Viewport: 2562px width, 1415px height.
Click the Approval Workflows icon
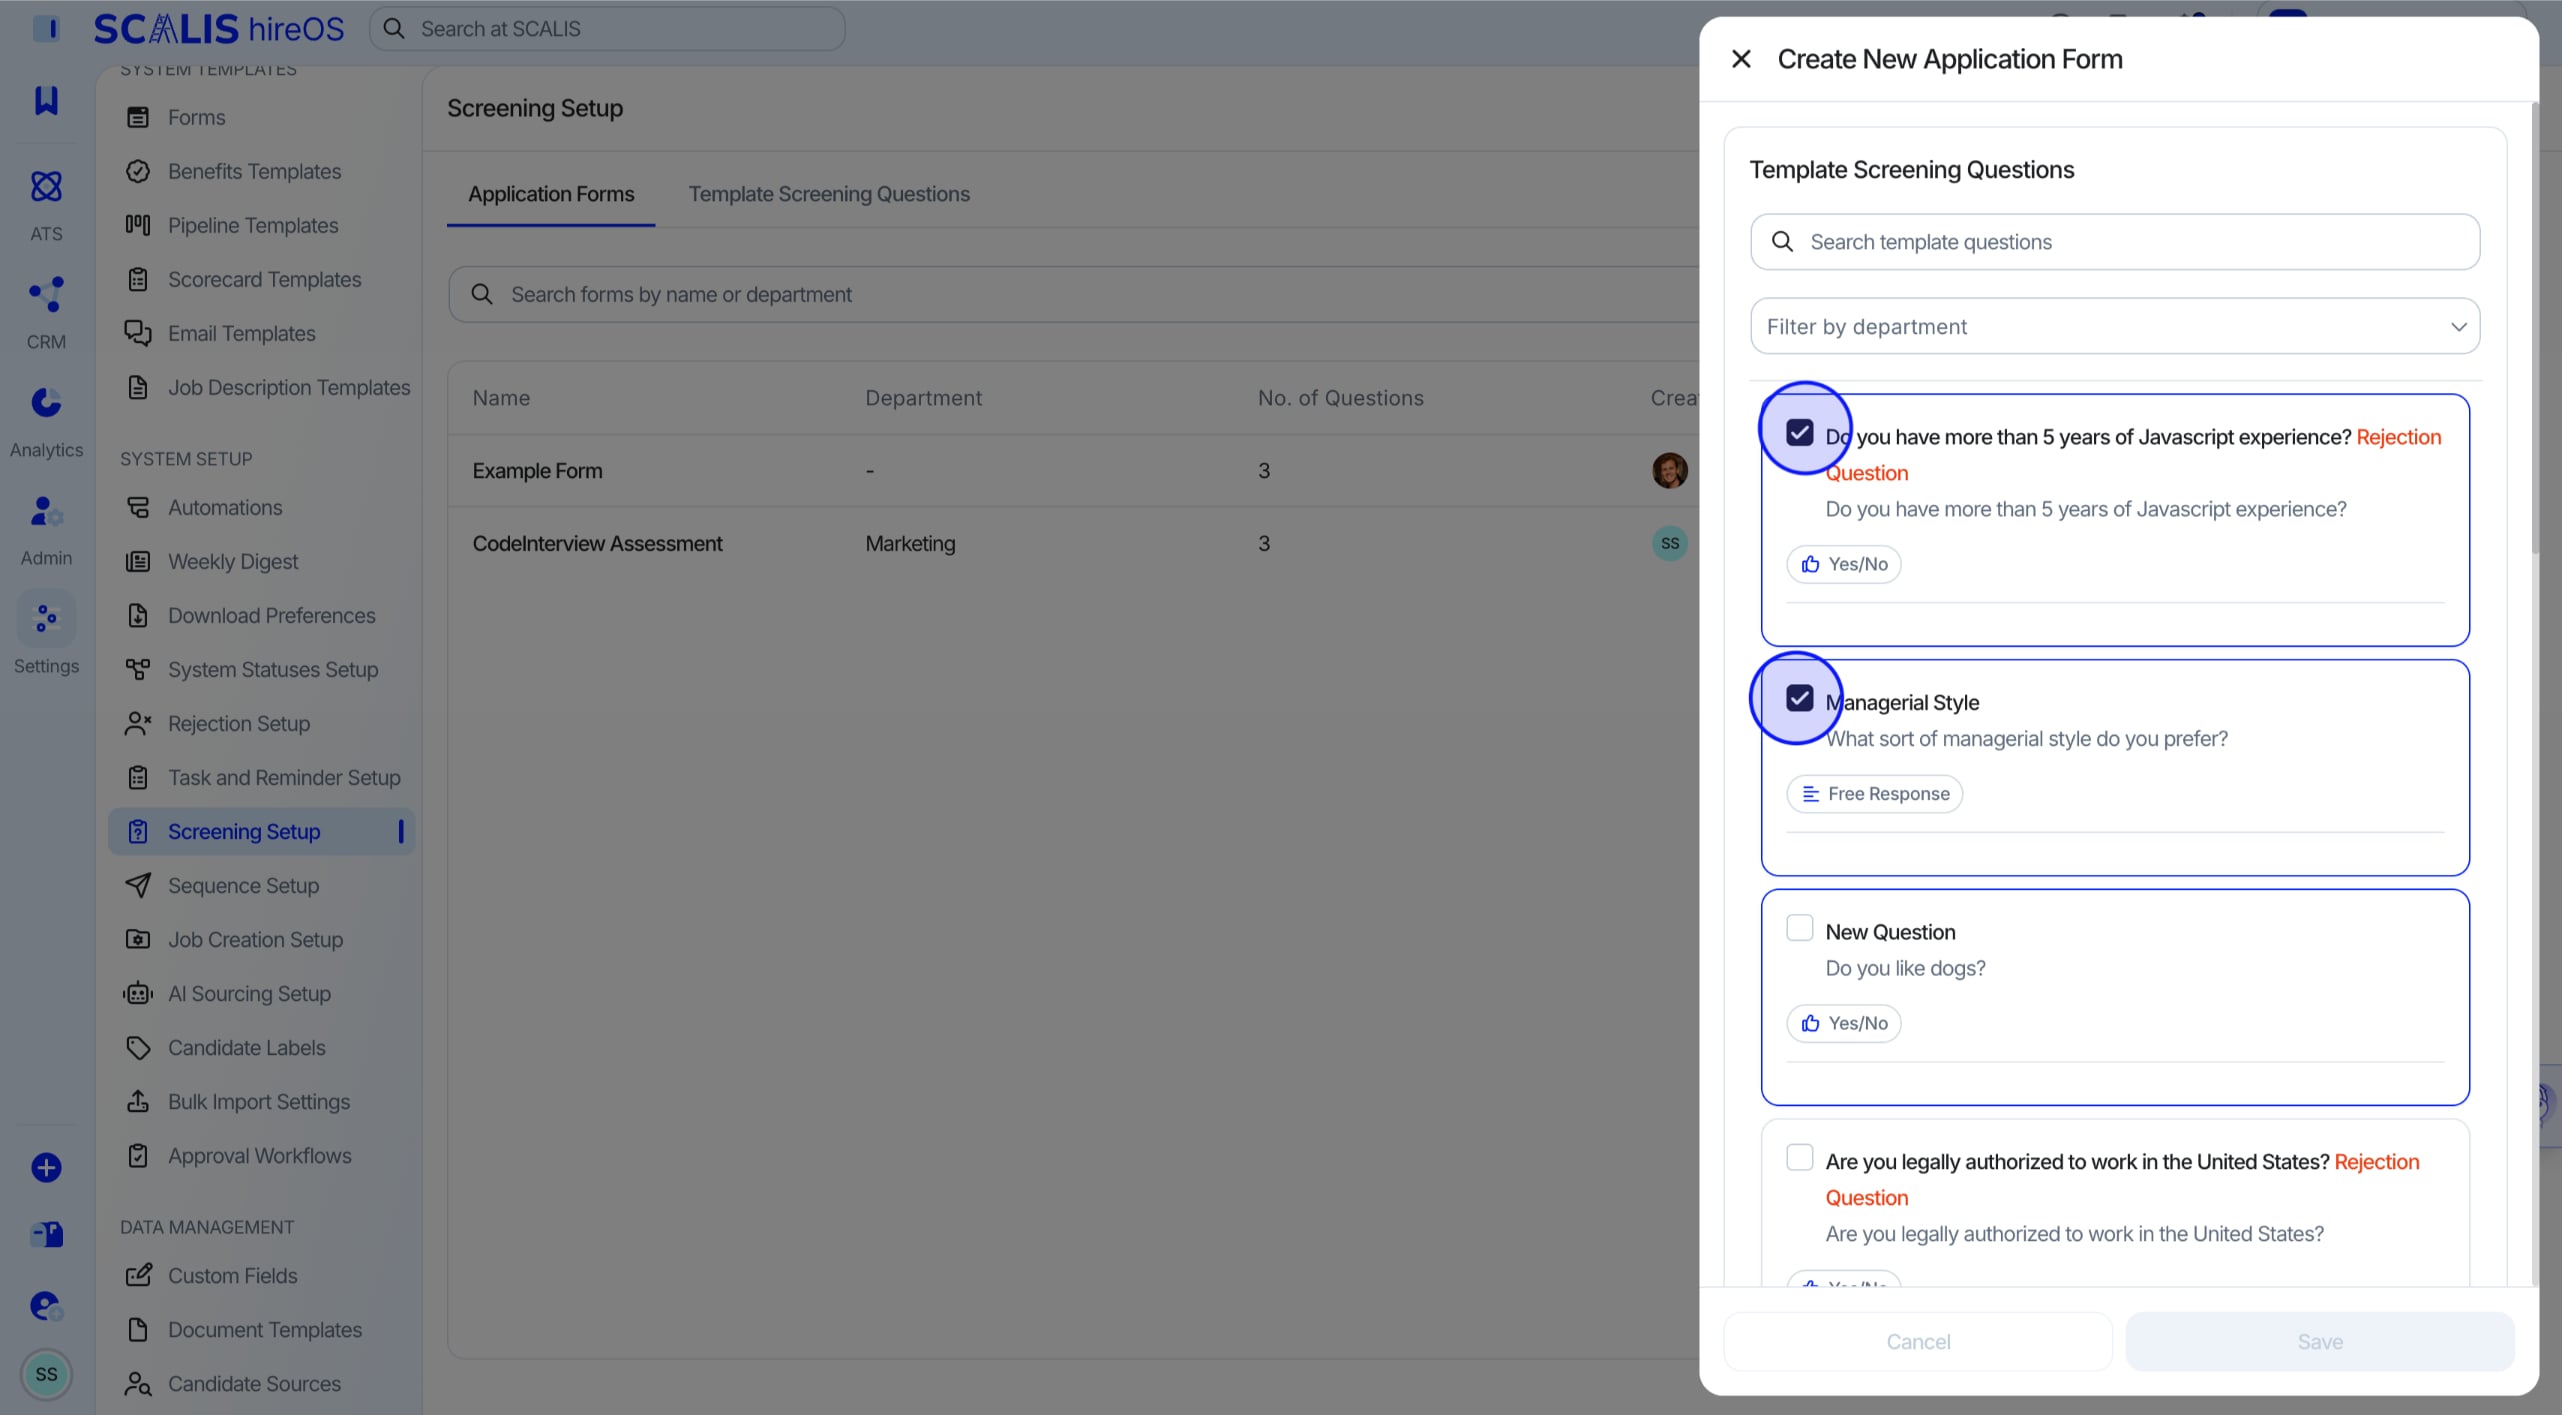pyautogui.click(x=138, y=1155)
